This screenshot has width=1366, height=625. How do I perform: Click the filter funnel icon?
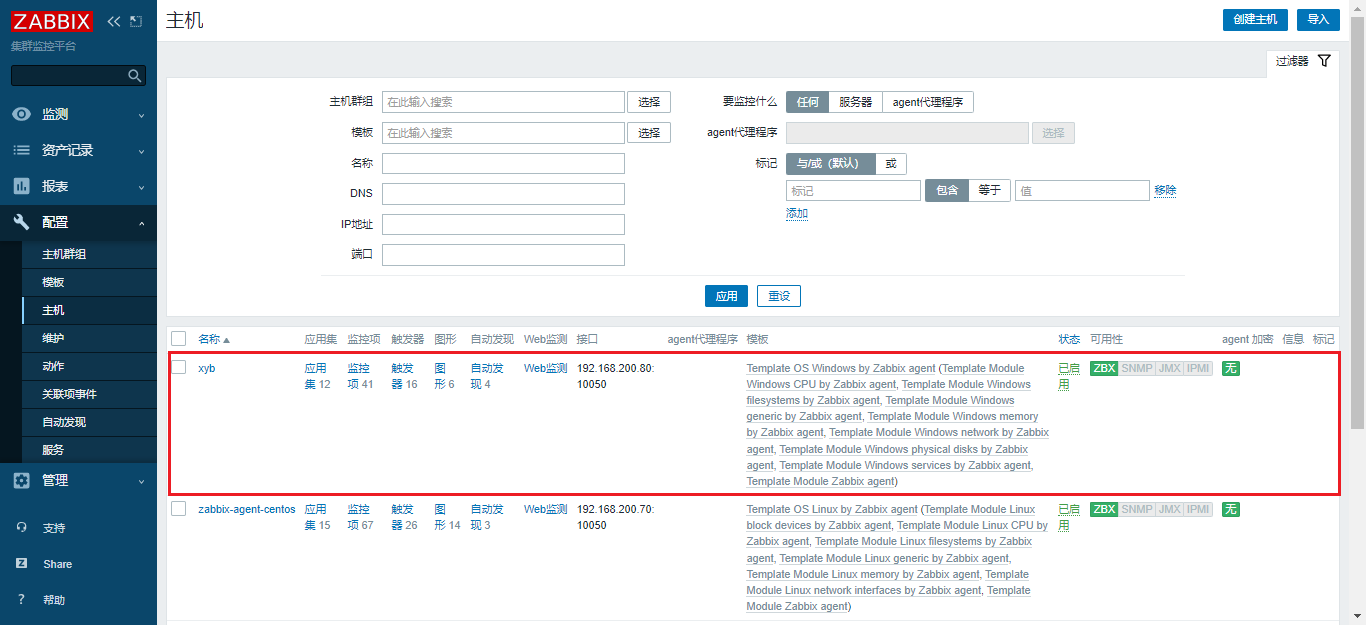click(x=1324, y=61)
